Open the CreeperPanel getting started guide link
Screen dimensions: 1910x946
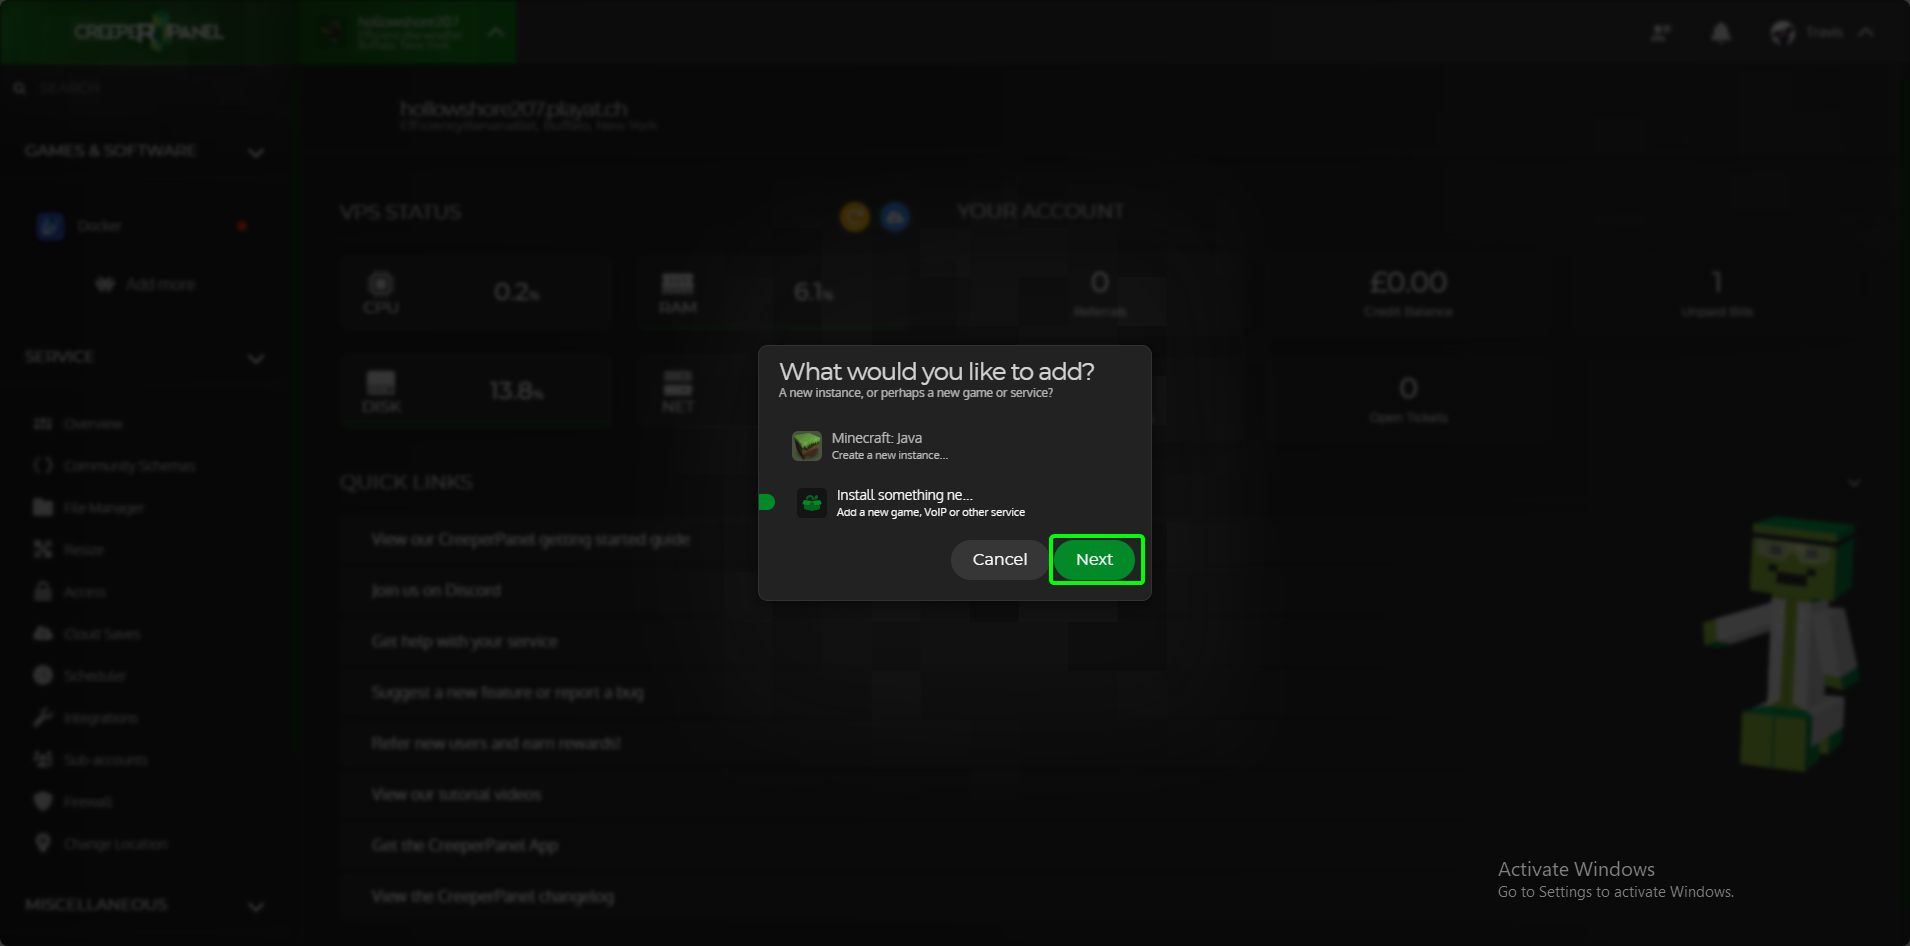point(531,540)
